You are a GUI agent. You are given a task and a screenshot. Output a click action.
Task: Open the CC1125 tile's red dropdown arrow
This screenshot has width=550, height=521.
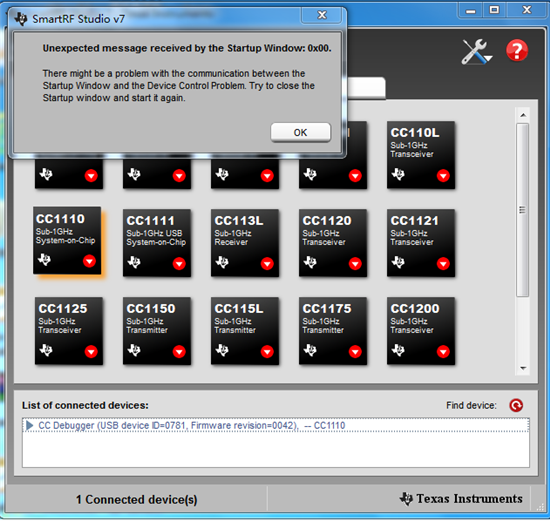coord(91,351)
